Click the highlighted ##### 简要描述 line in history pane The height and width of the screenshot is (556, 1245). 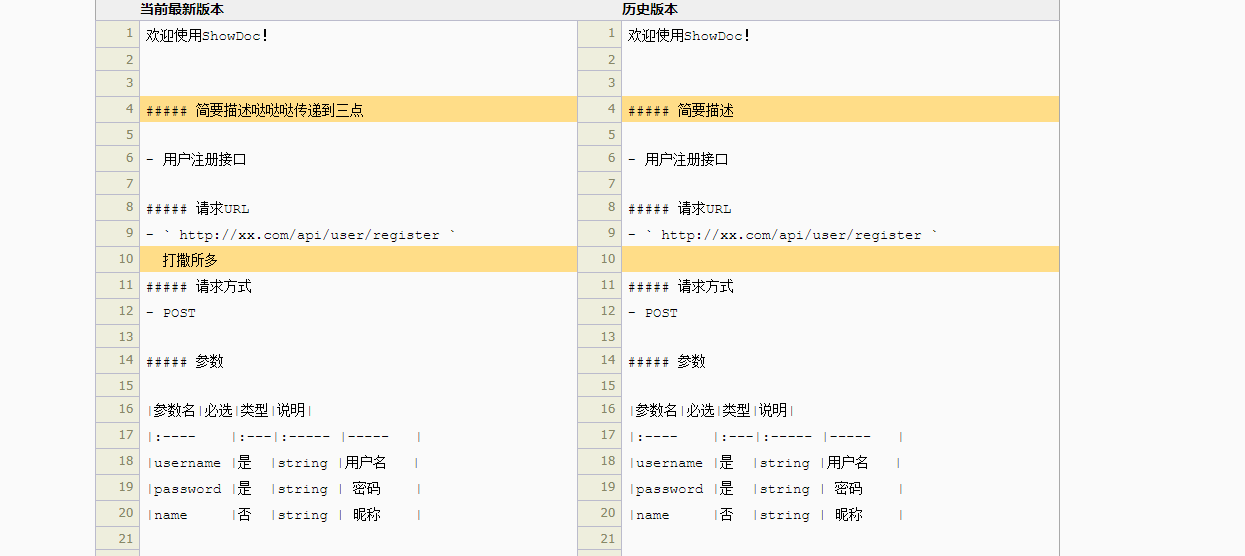click(840, 109)
